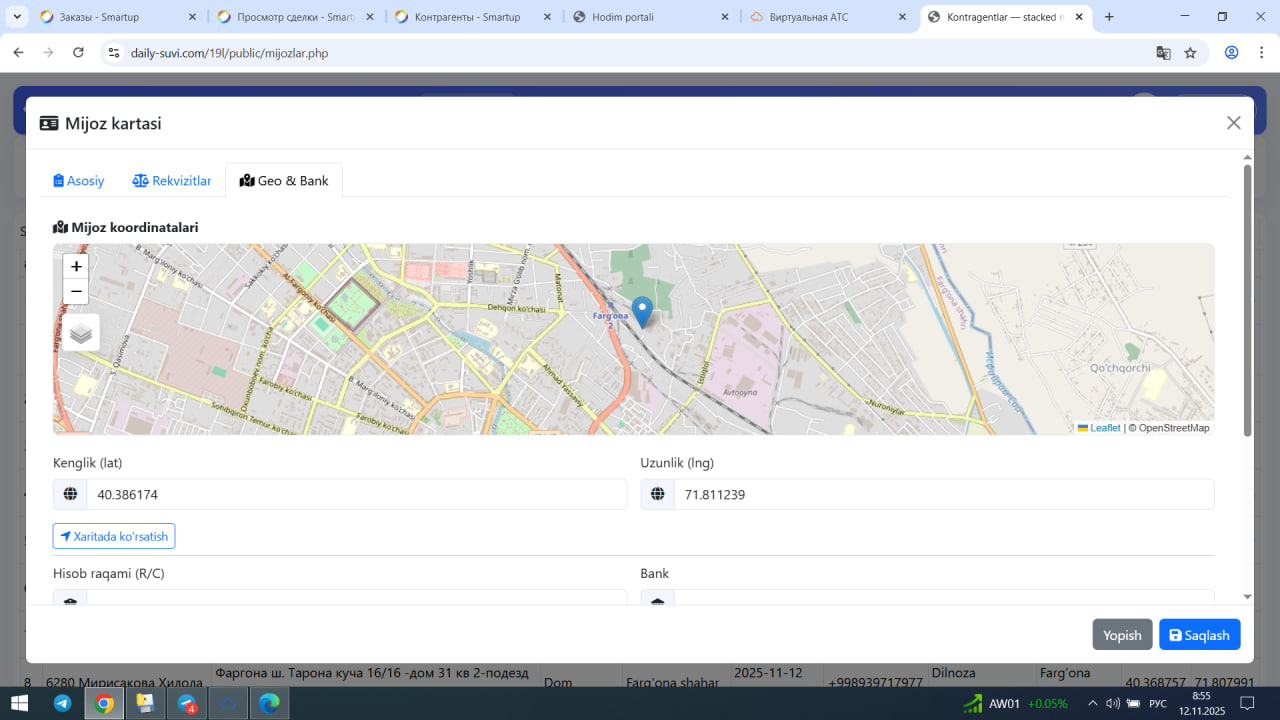Image resolution: width=1280 pixels, height=720 pixels.
Task: Expand the browser tab search dropdown
Action: 17,17
